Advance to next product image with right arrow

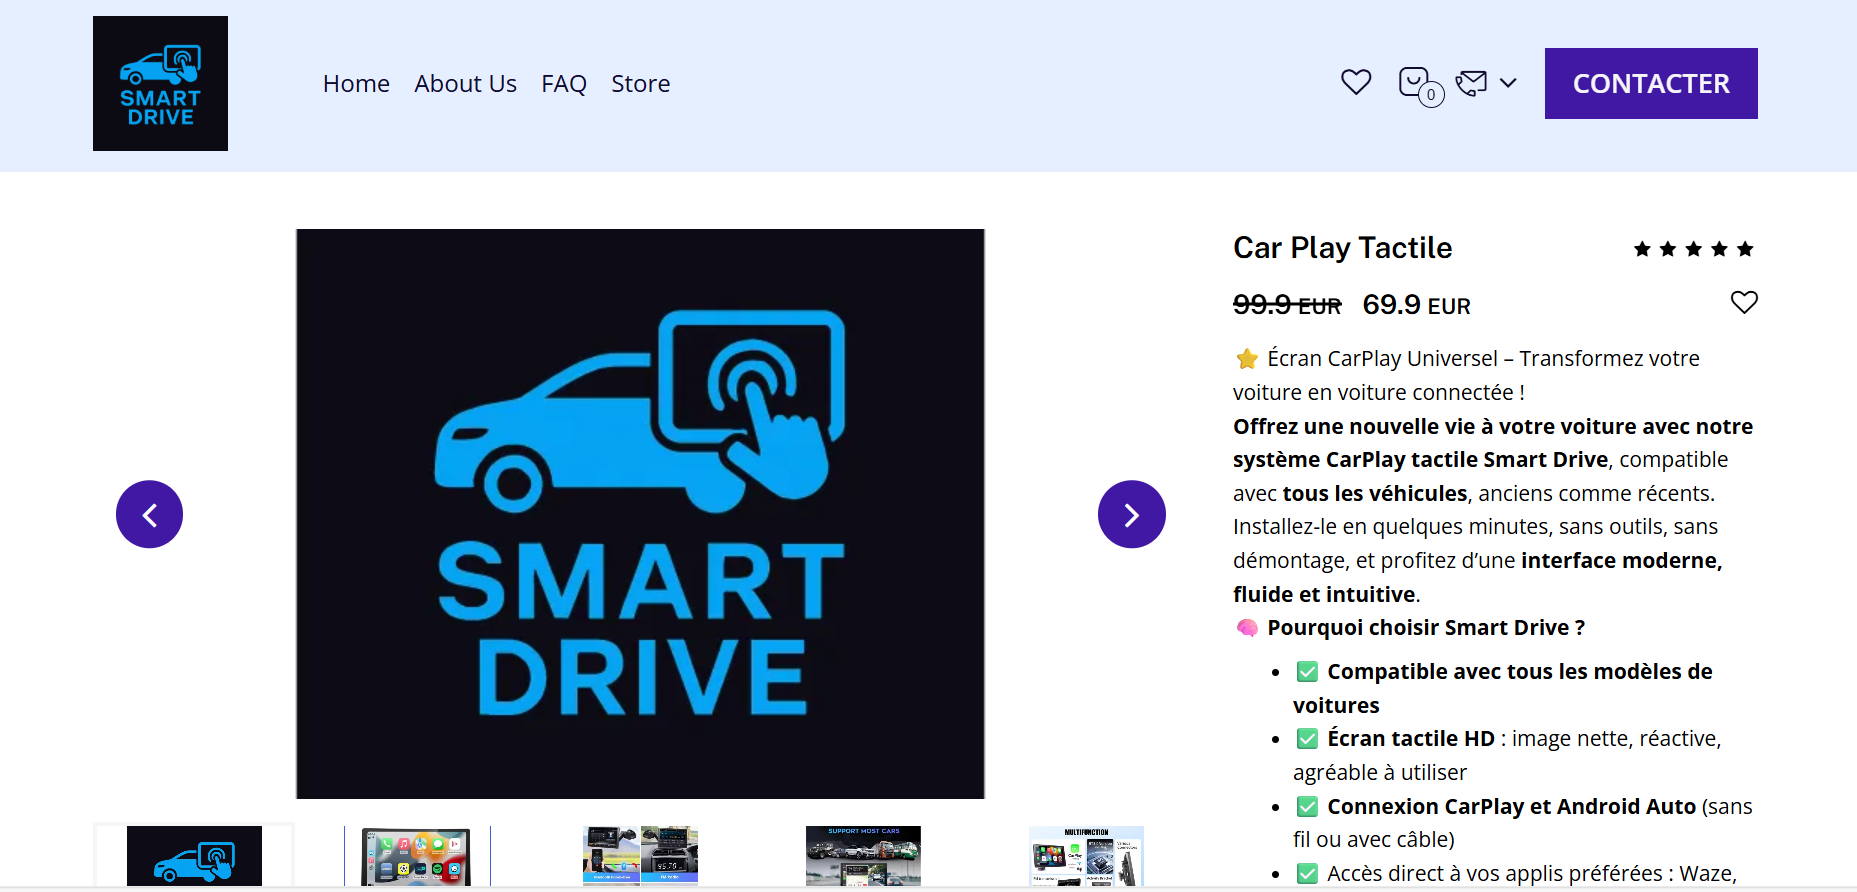point(1131,515)
